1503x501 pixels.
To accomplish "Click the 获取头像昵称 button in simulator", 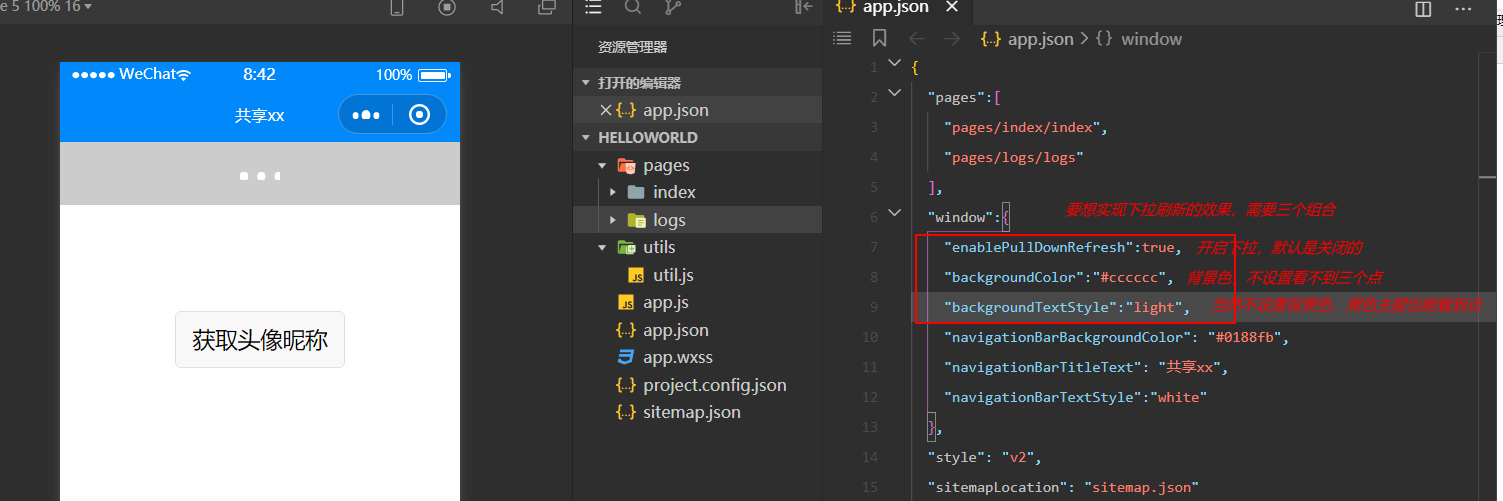I will tap(260, 340).
